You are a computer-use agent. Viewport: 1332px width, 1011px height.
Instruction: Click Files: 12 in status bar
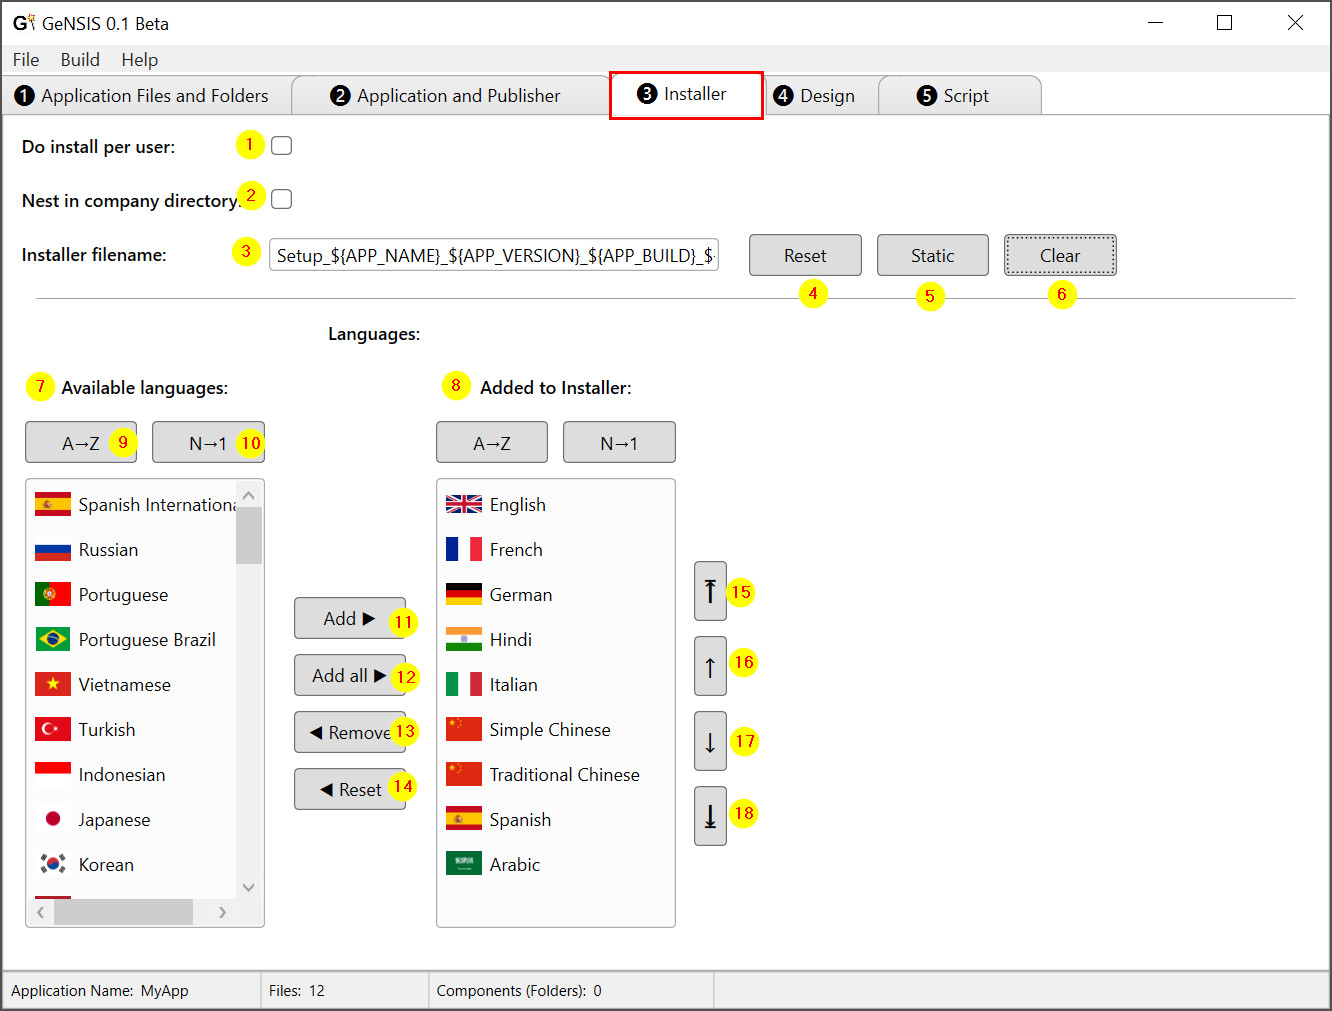coord(297,990)
